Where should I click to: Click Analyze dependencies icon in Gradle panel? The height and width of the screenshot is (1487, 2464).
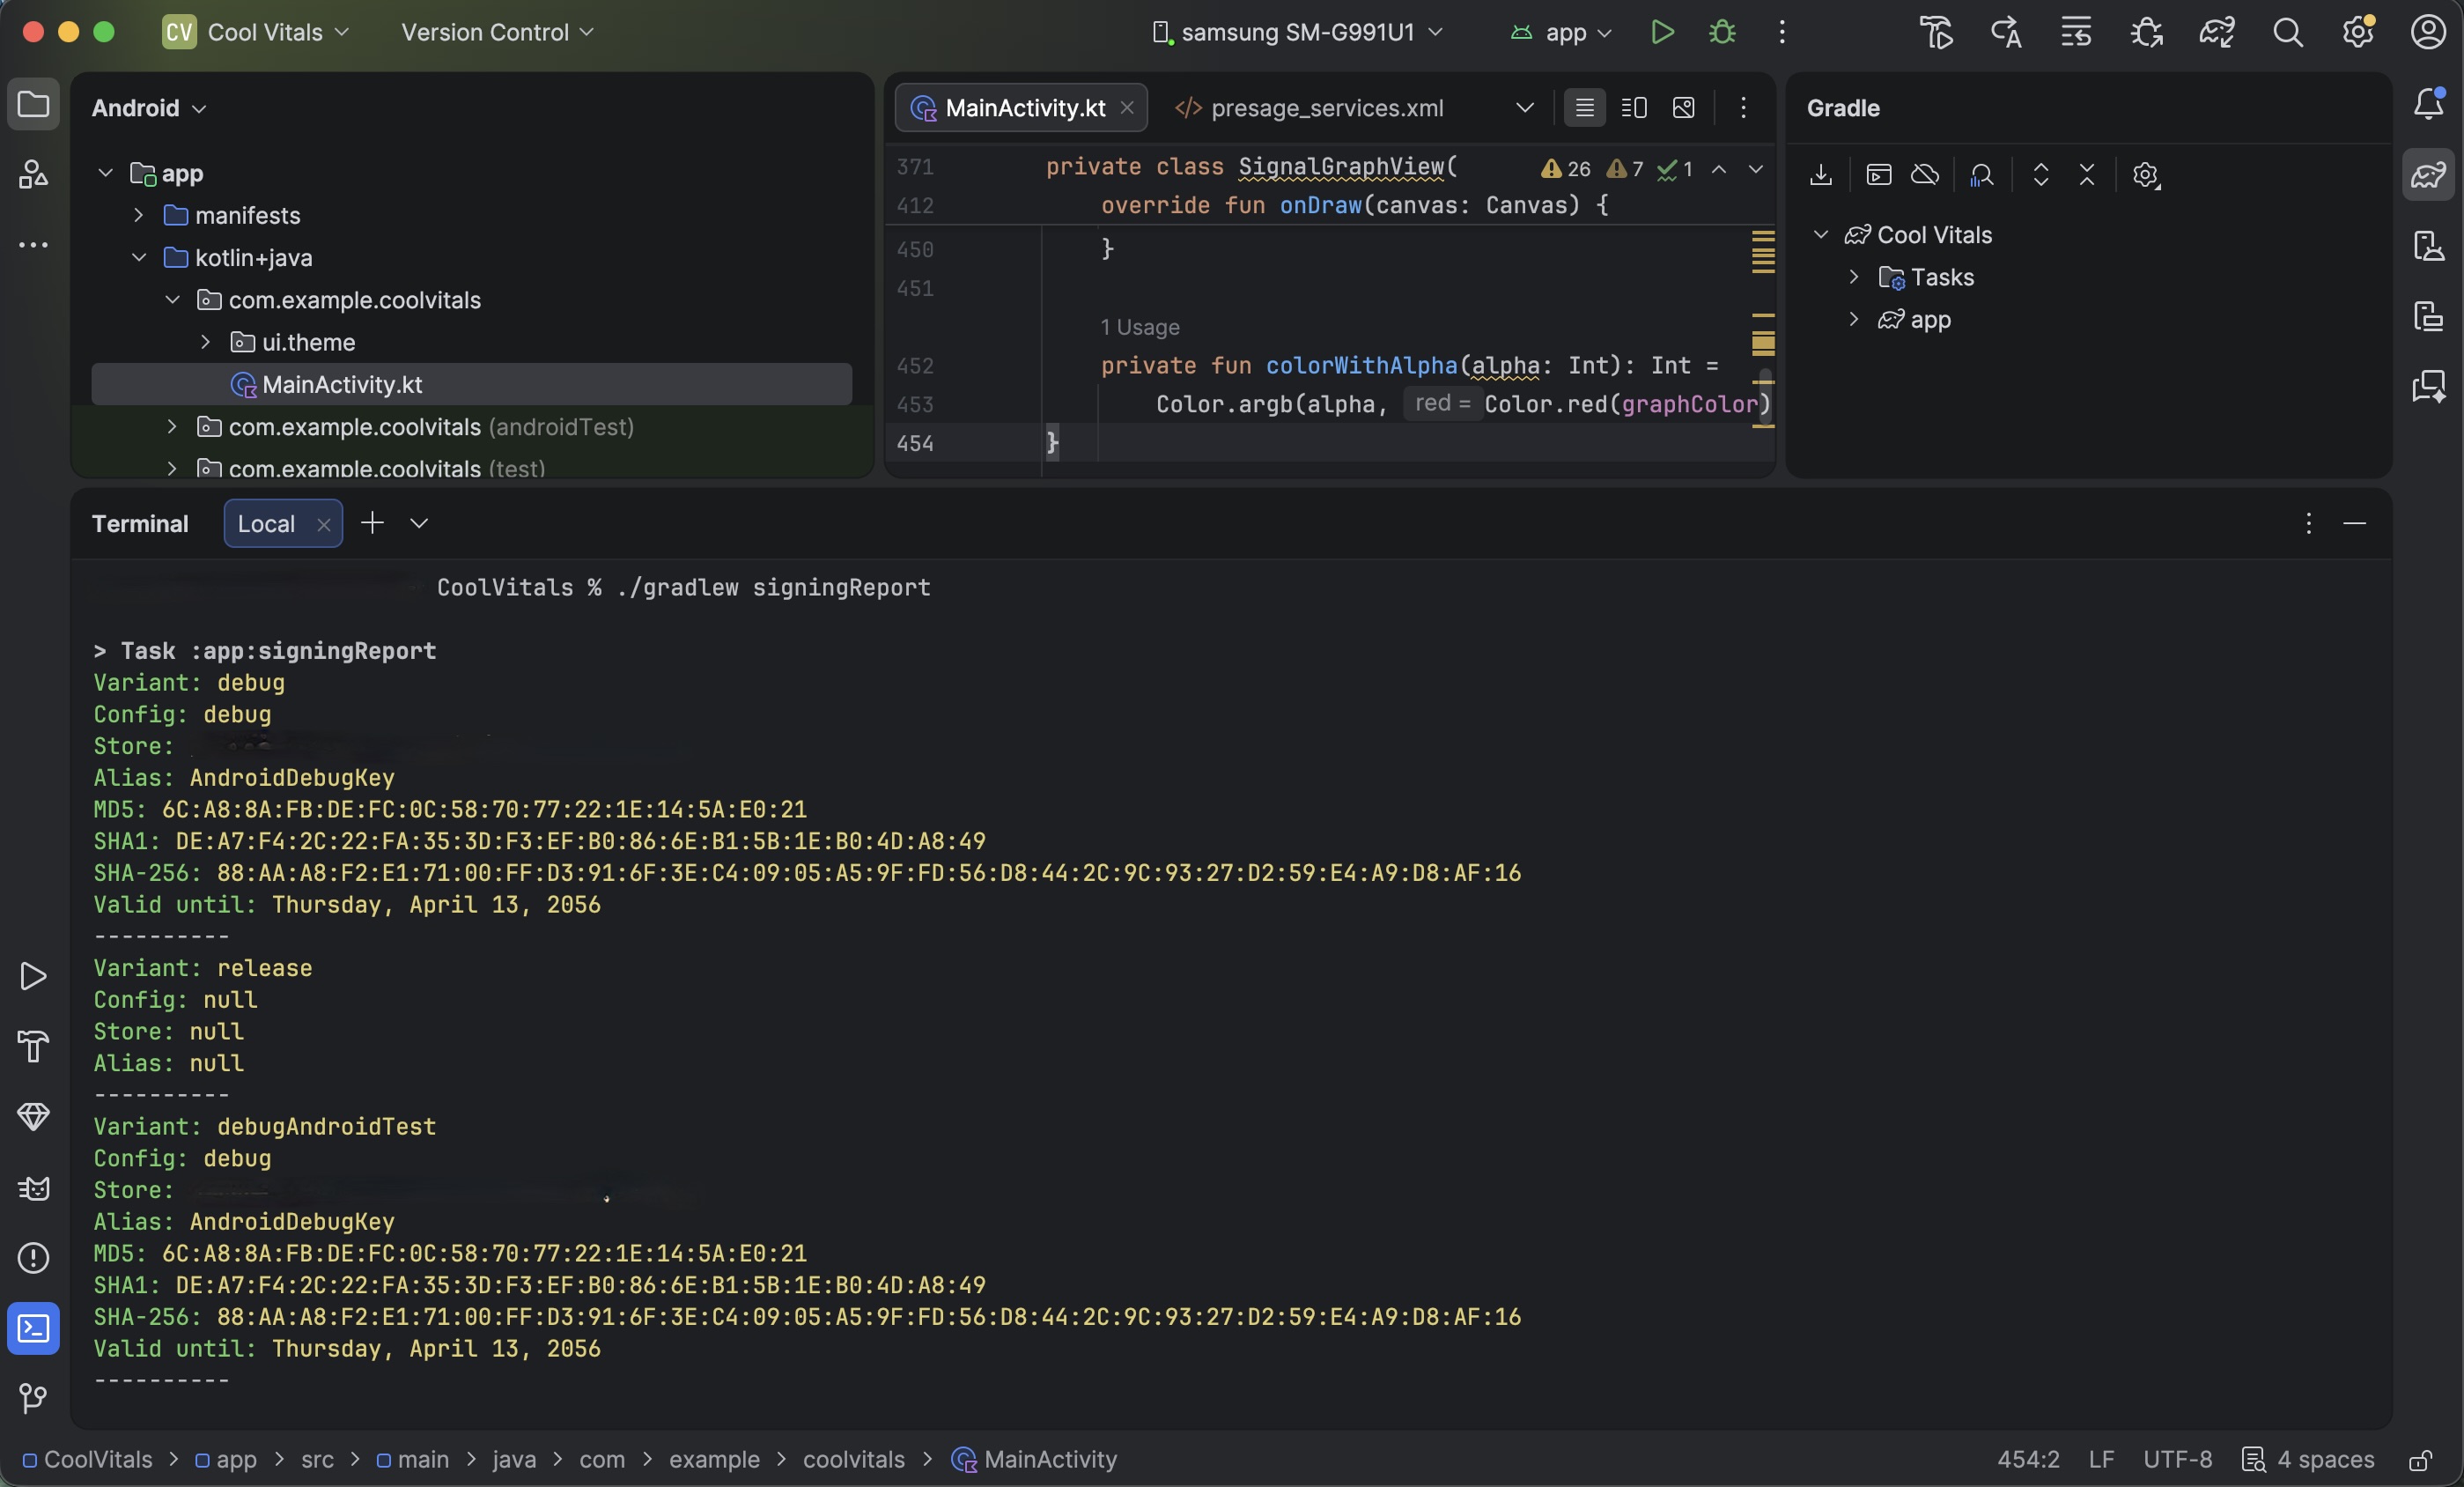(1981, 175)
